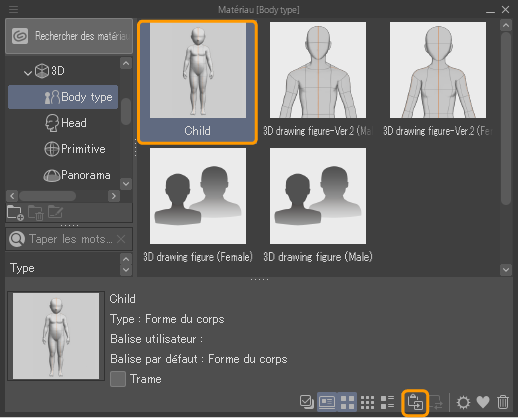Open Clip Studio Assets search button
The height and width of the screenshot is (418, 518).
pos(69,36)
